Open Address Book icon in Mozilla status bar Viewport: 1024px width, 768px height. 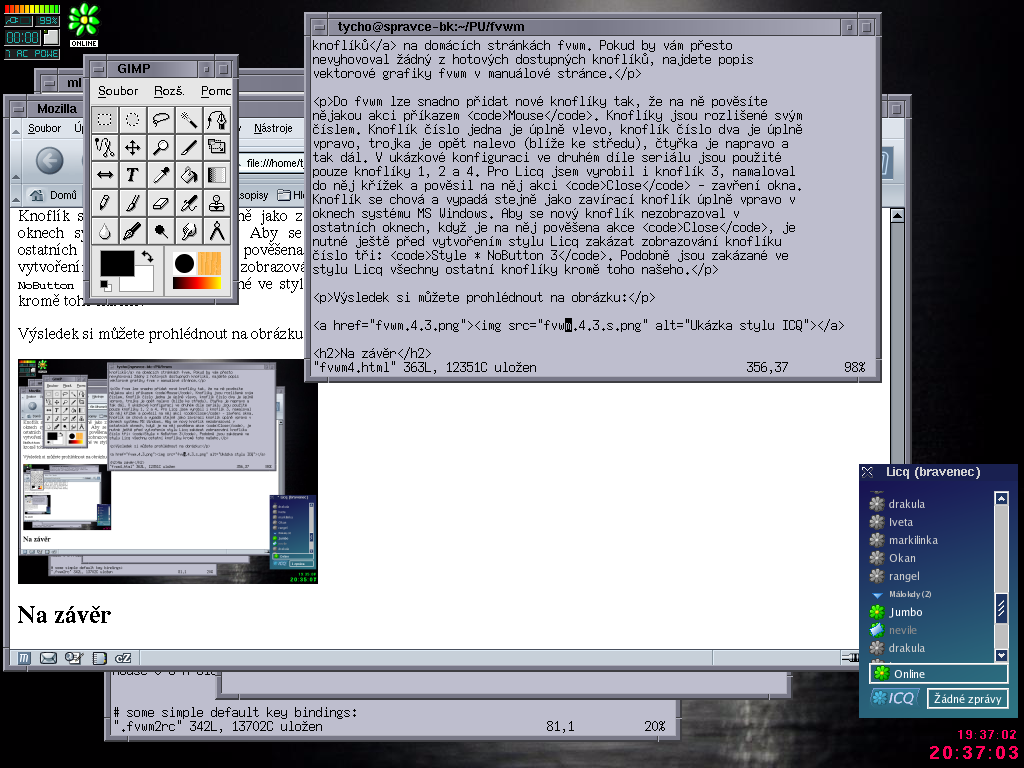99,658
